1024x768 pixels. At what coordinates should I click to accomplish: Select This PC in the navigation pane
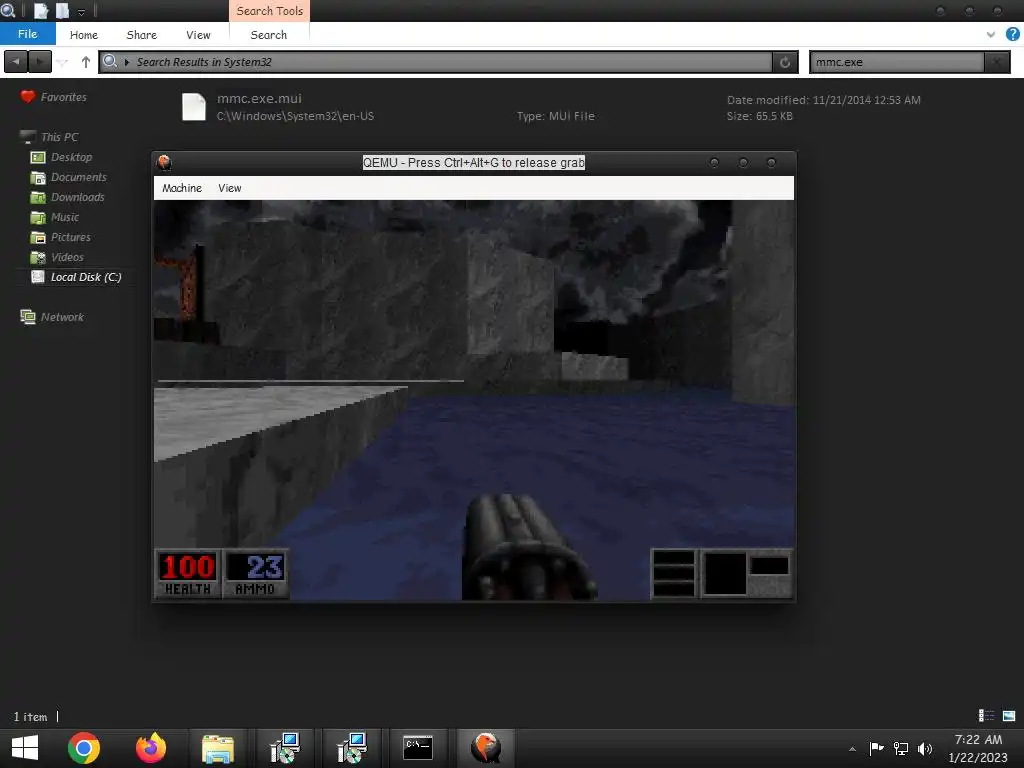(59, 137)
